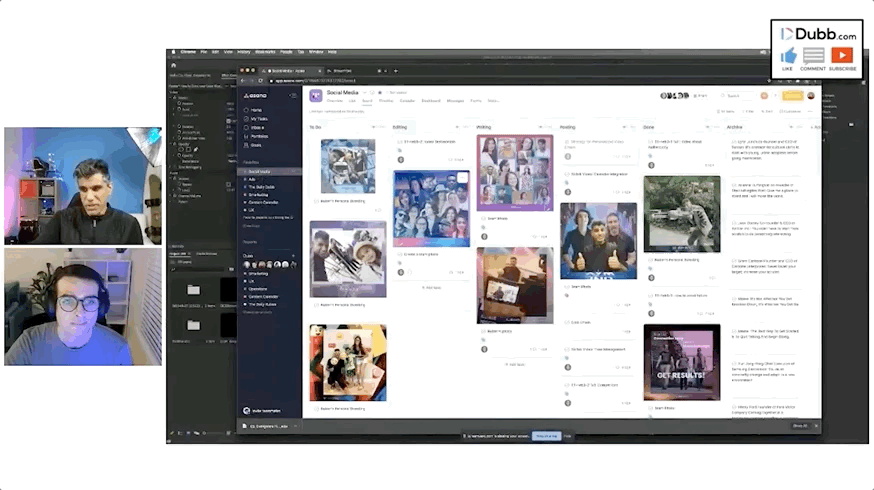Open My Tasks in Asana sidebar
The height and width of the screenshot is (490, 874).
256,119
